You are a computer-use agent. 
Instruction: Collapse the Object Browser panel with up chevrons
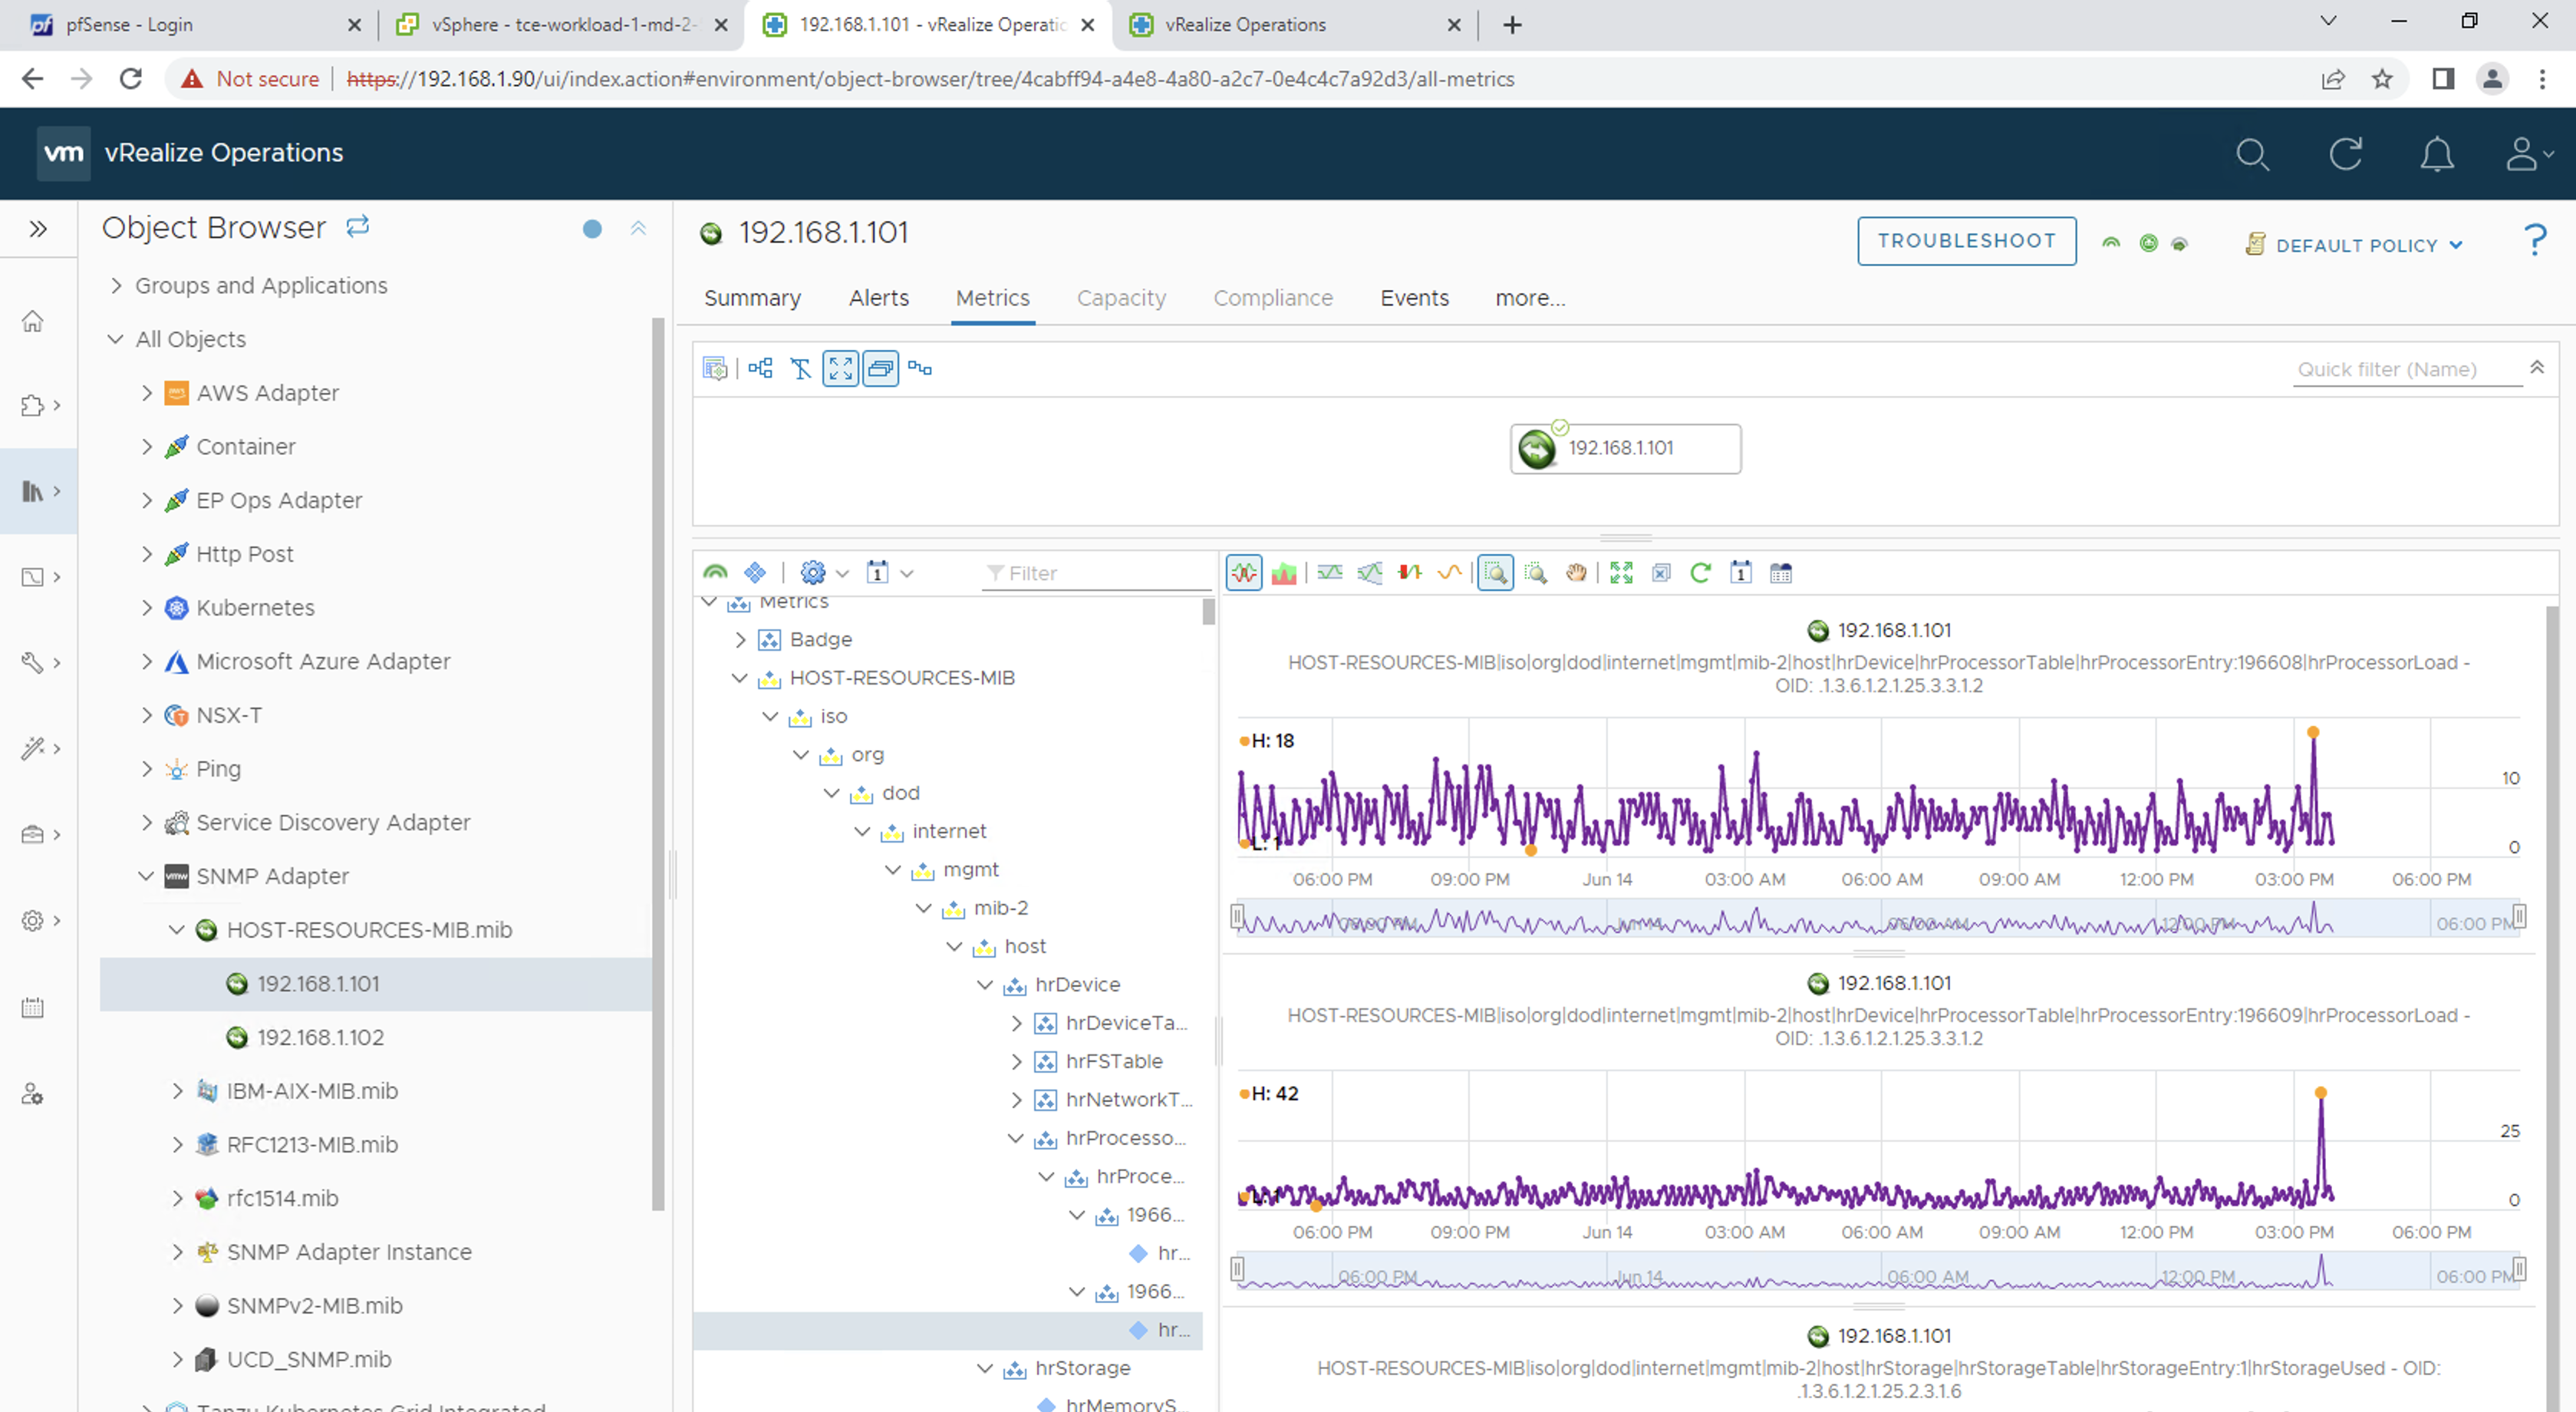[x=638, y=229]
